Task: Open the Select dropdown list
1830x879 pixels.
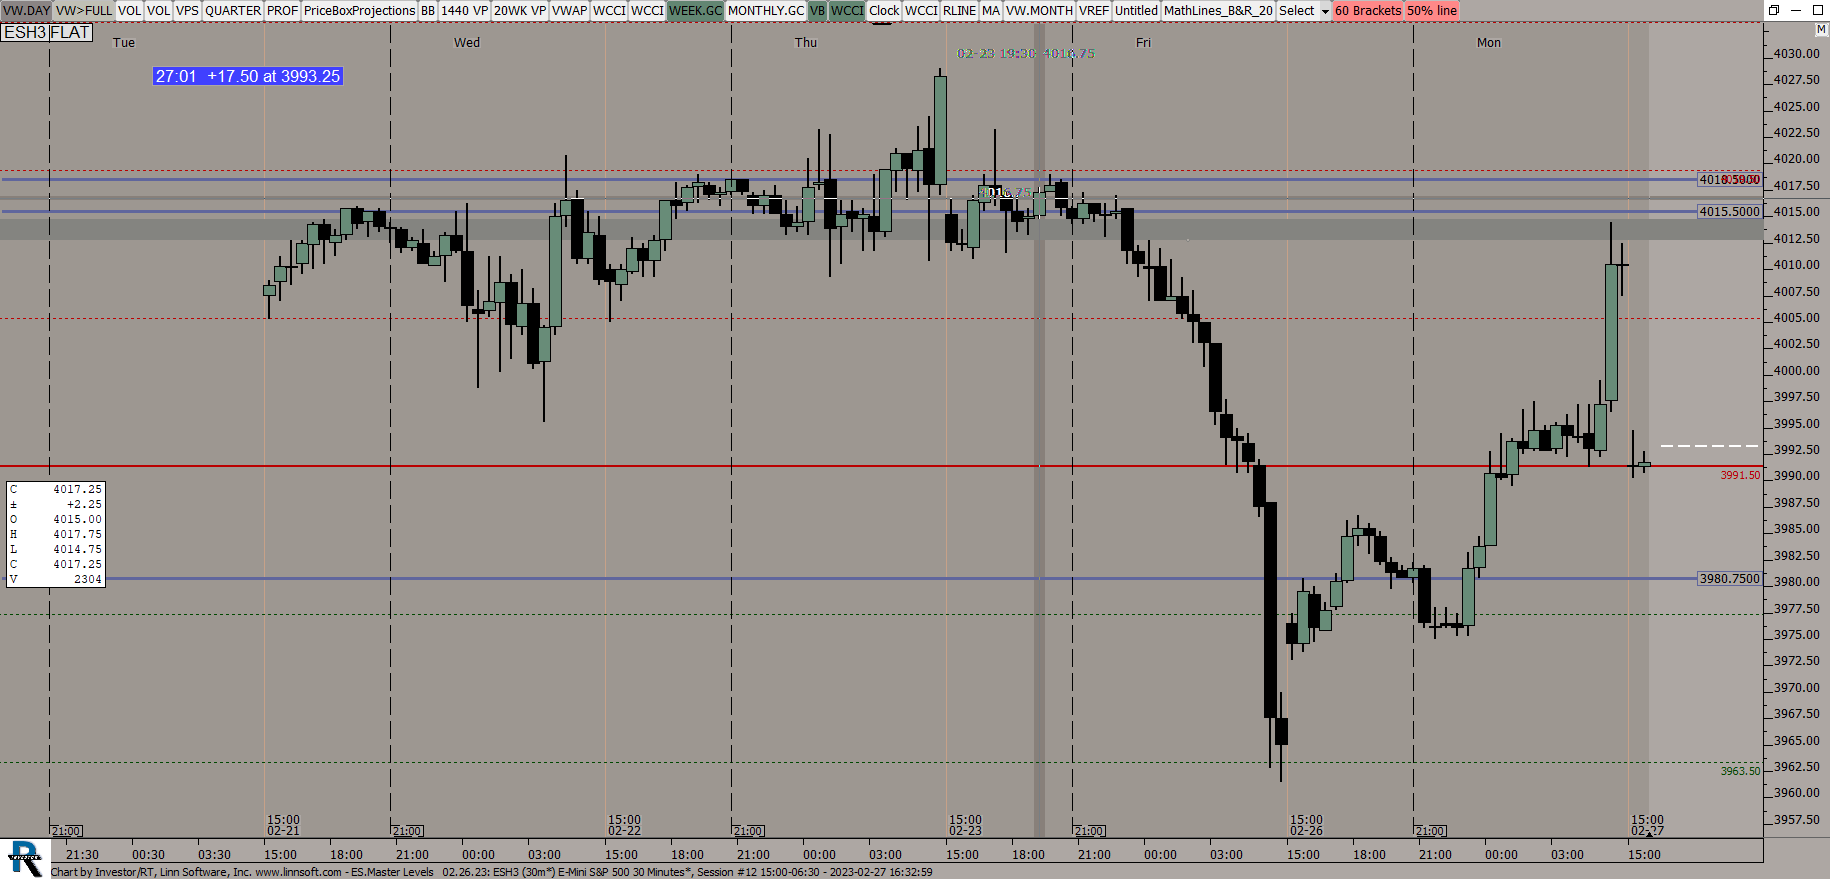Action: 1304,10
